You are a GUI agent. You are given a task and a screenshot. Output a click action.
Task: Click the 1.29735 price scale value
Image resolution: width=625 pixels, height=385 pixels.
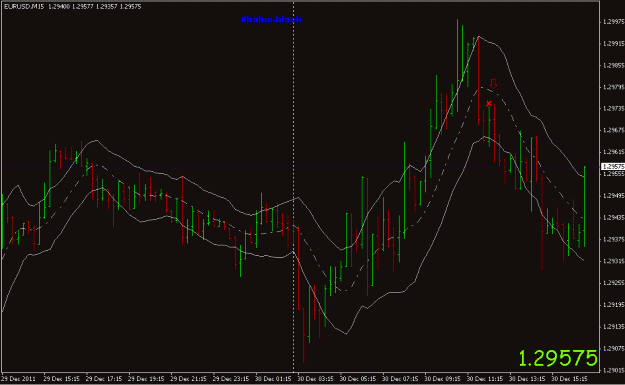click(614, 108)
